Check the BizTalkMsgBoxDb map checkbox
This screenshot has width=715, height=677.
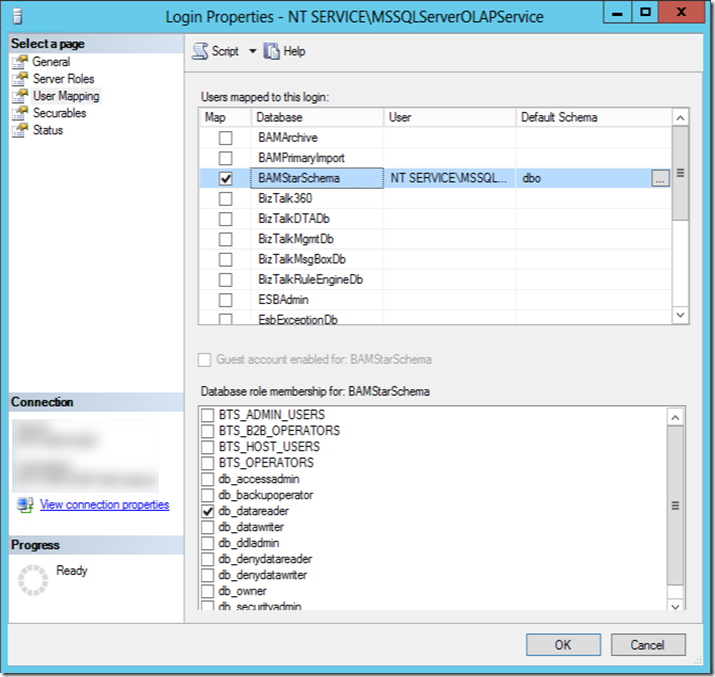[225, 259]
